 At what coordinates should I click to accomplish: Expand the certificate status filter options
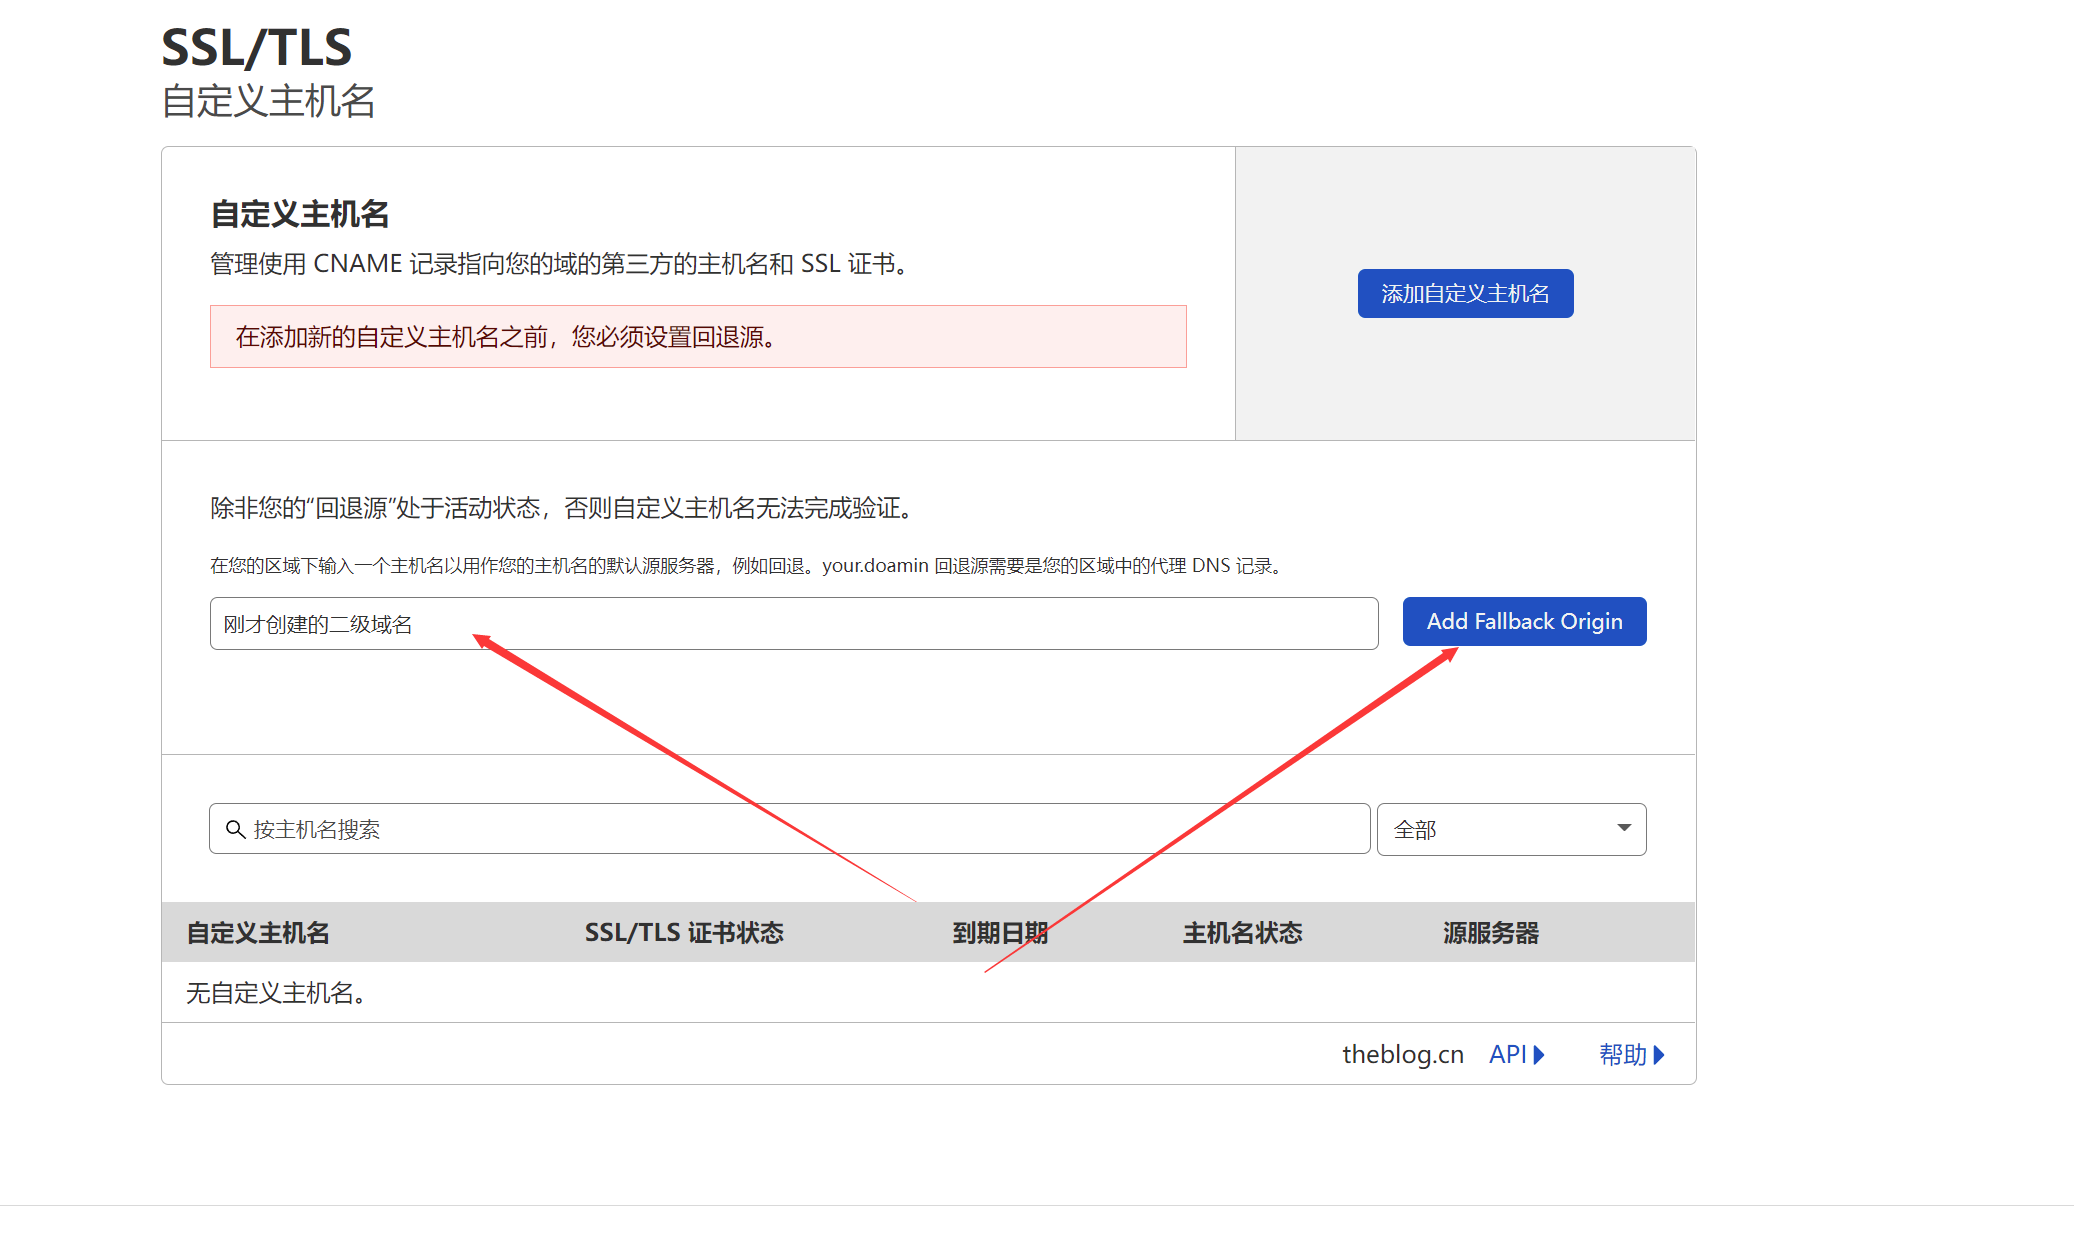point(1510,828)
